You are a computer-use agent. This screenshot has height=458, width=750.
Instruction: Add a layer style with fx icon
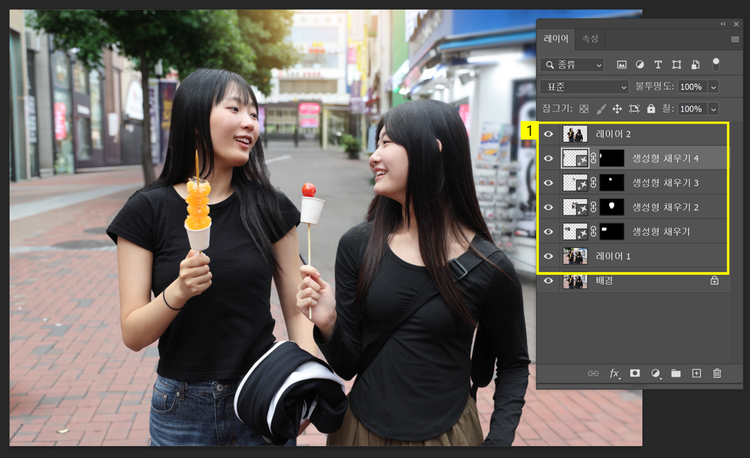[614, 373]
